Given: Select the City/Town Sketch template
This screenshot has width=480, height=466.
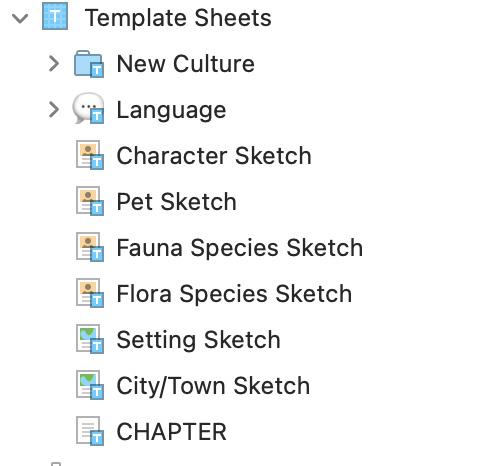Looking at the screenshot, I should [213, 386].
